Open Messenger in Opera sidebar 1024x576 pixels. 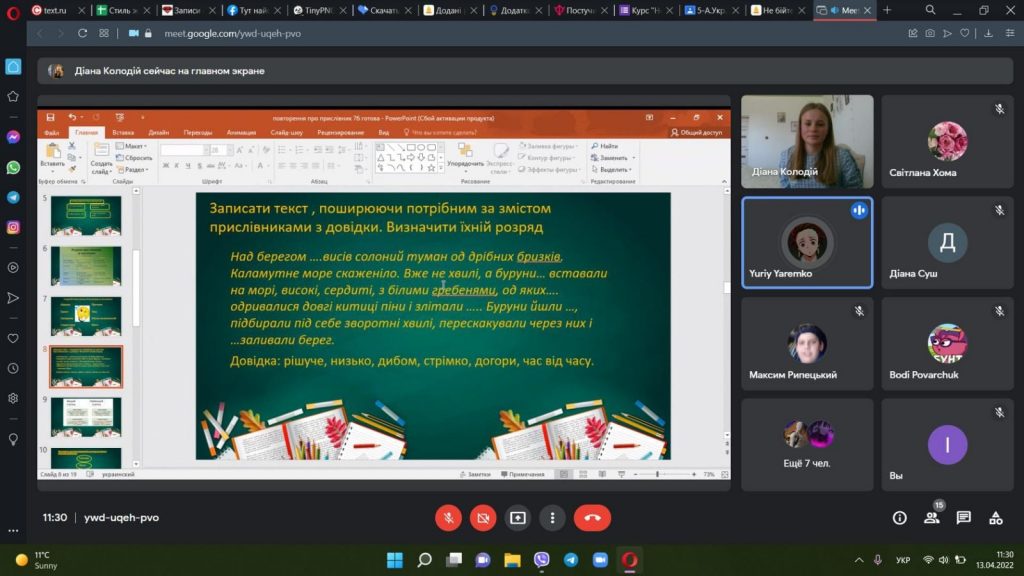(x=13, y=137)
